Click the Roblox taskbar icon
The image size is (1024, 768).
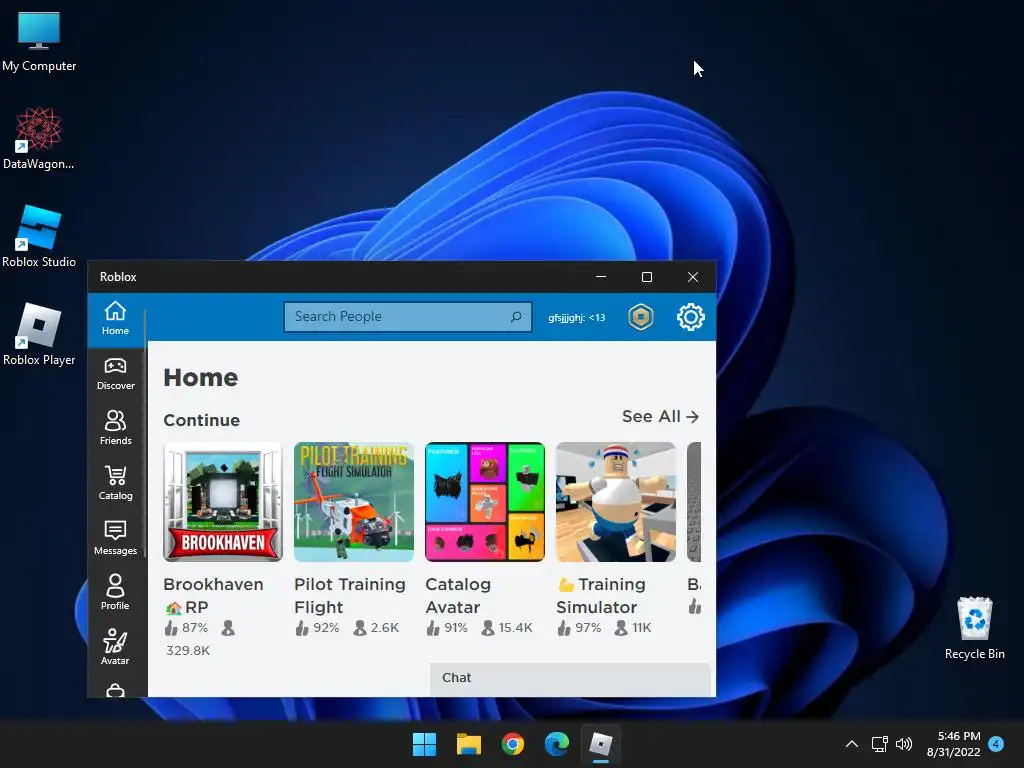coord(600,744)
